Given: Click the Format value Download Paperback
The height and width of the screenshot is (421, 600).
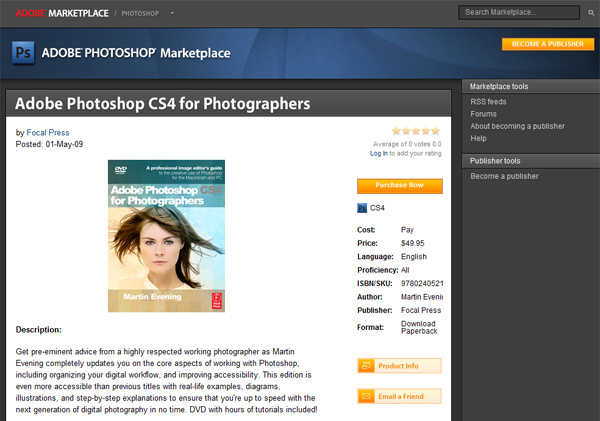Looking at the screenshot, I should [419, 327].
